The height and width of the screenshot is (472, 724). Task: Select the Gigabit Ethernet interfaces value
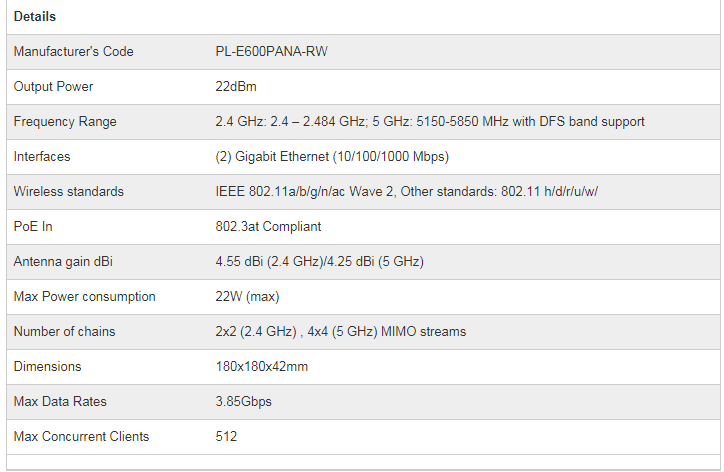(332, 157)
